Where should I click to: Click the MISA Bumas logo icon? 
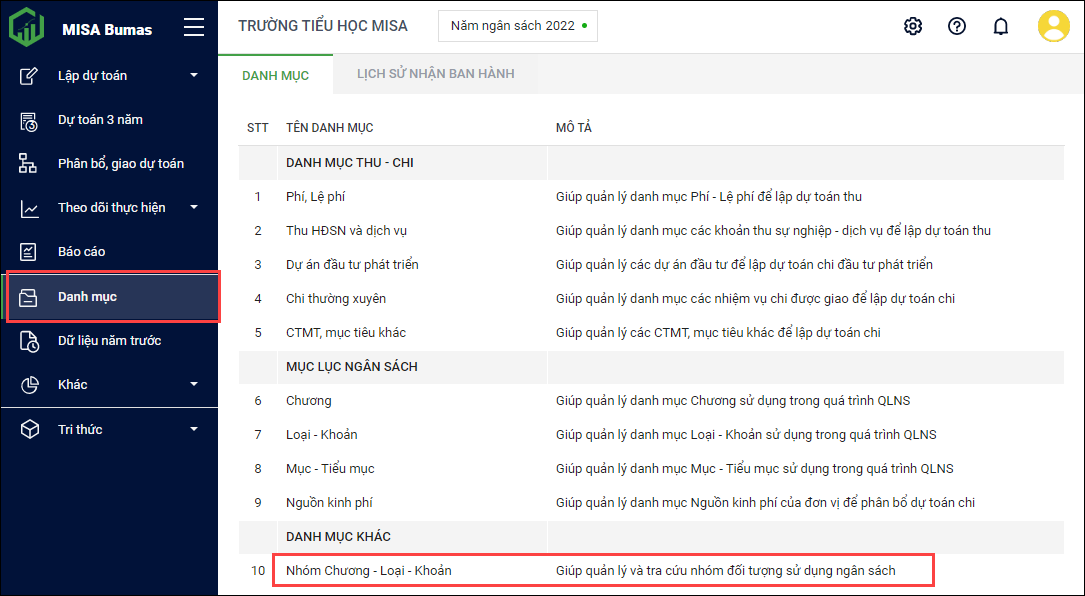pyautogui.click(x=27, y=27)
